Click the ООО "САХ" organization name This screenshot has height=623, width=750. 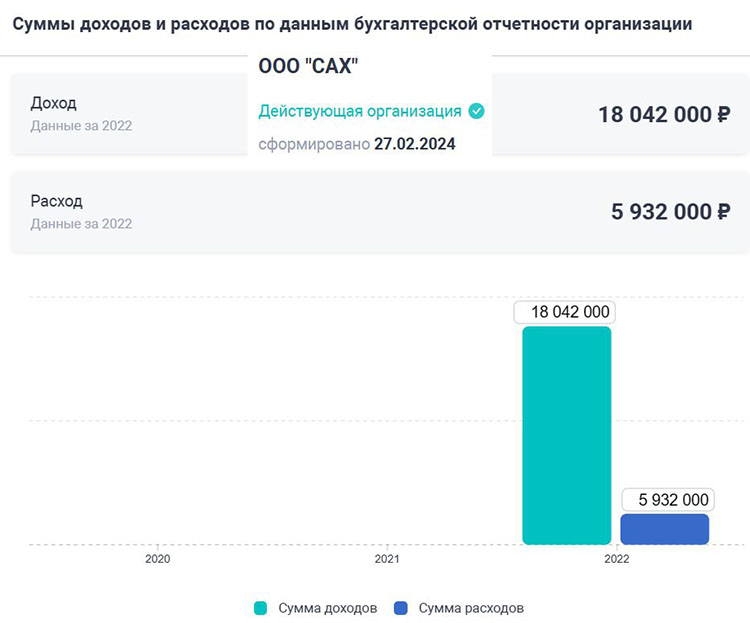tap(308, 66)
